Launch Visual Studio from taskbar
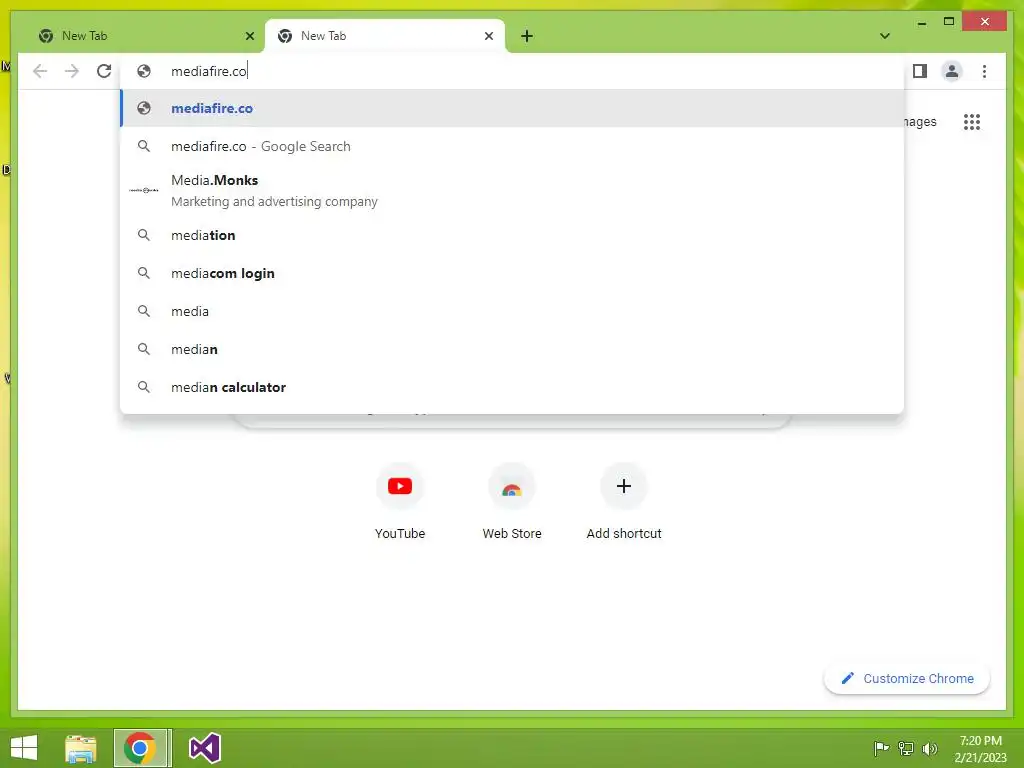 (204, 748)
